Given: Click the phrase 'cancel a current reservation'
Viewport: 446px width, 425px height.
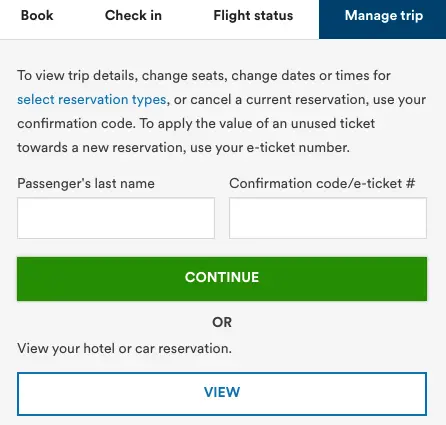Looking at the screenshot, I should click(x=280, y=100).
